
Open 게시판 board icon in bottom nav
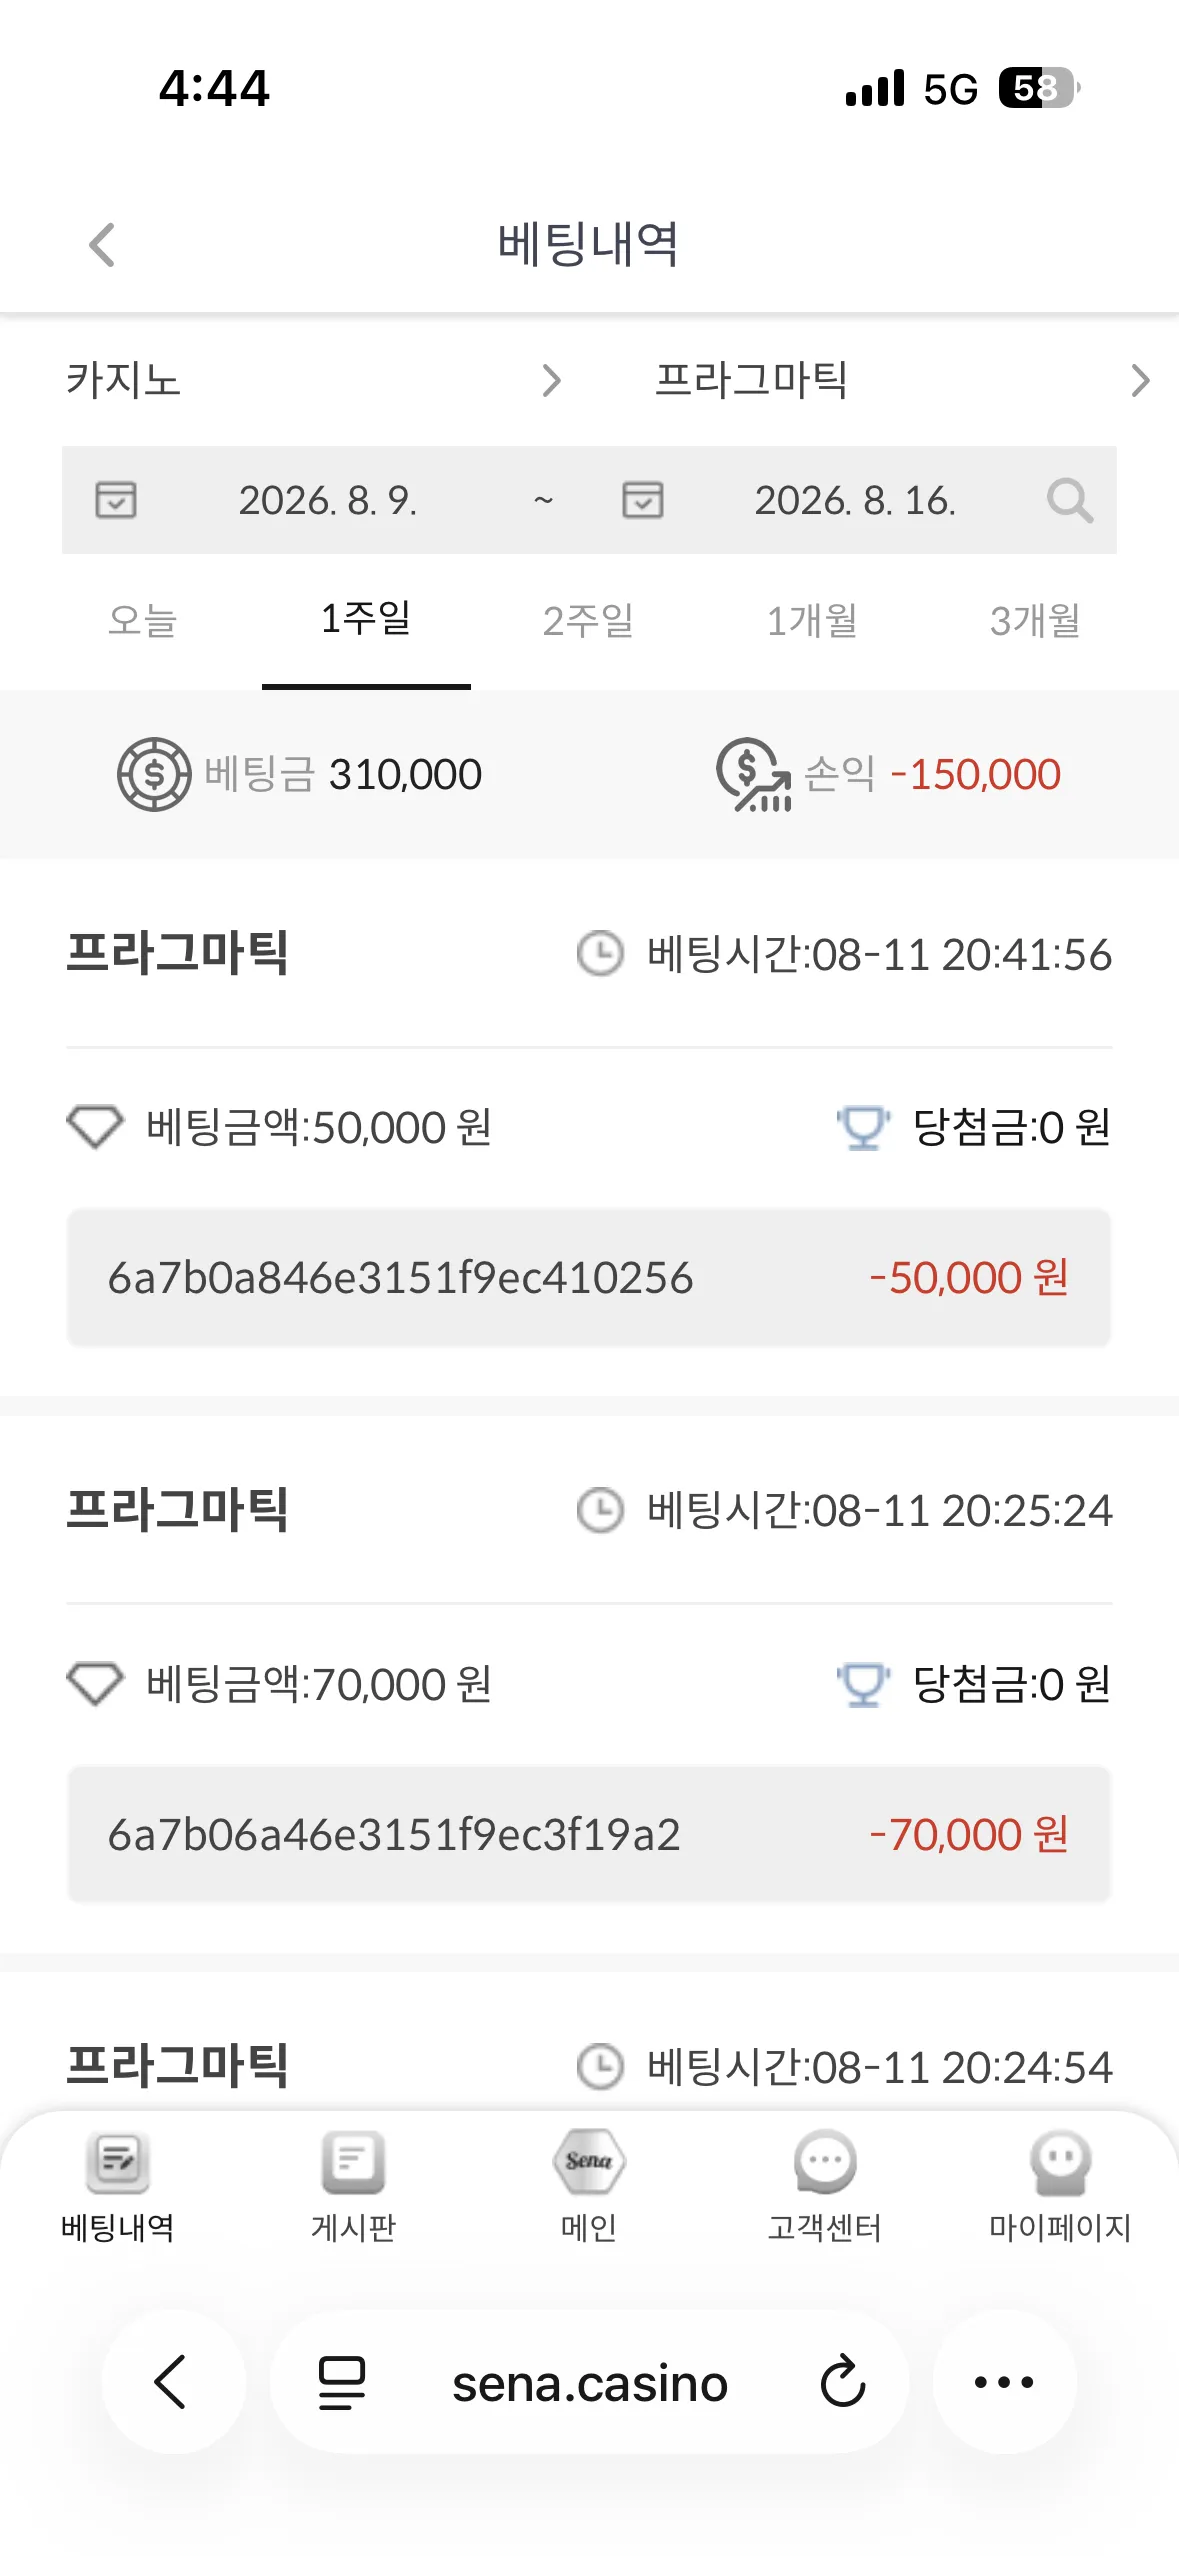pos(353,2161)
